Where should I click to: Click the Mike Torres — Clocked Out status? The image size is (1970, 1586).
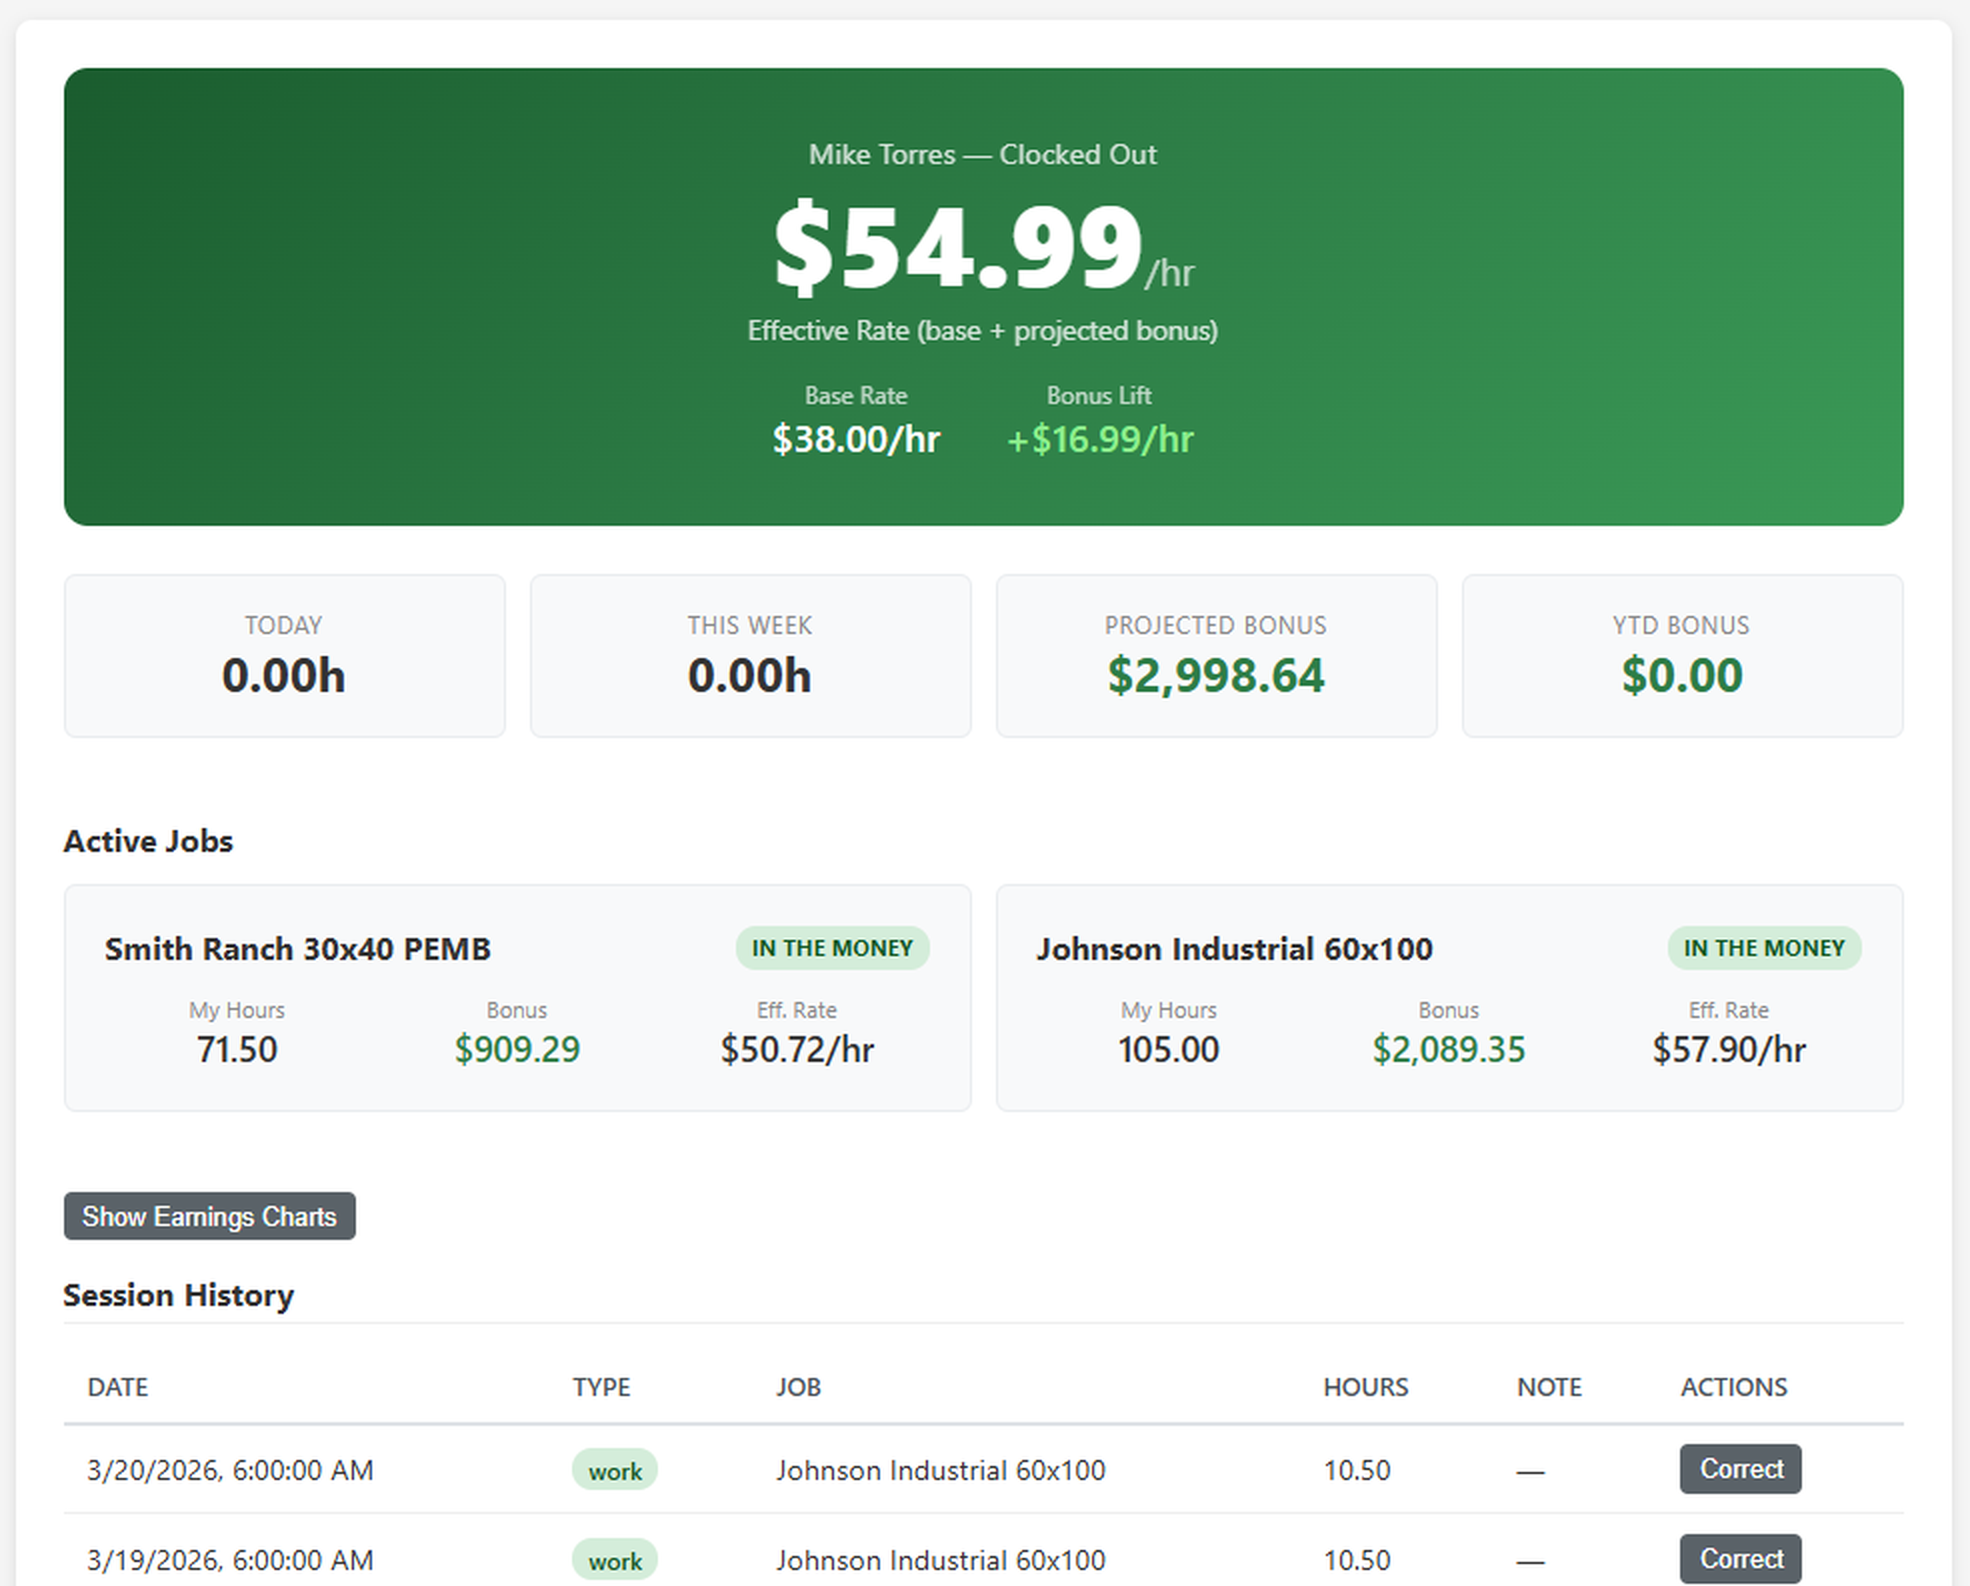point(983,154)
